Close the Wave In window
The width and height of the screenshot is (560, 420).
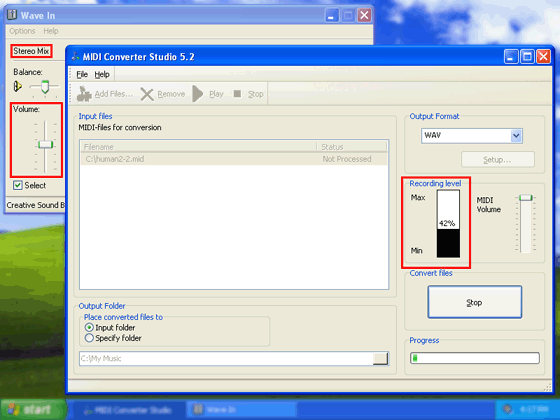pos(364,15)
